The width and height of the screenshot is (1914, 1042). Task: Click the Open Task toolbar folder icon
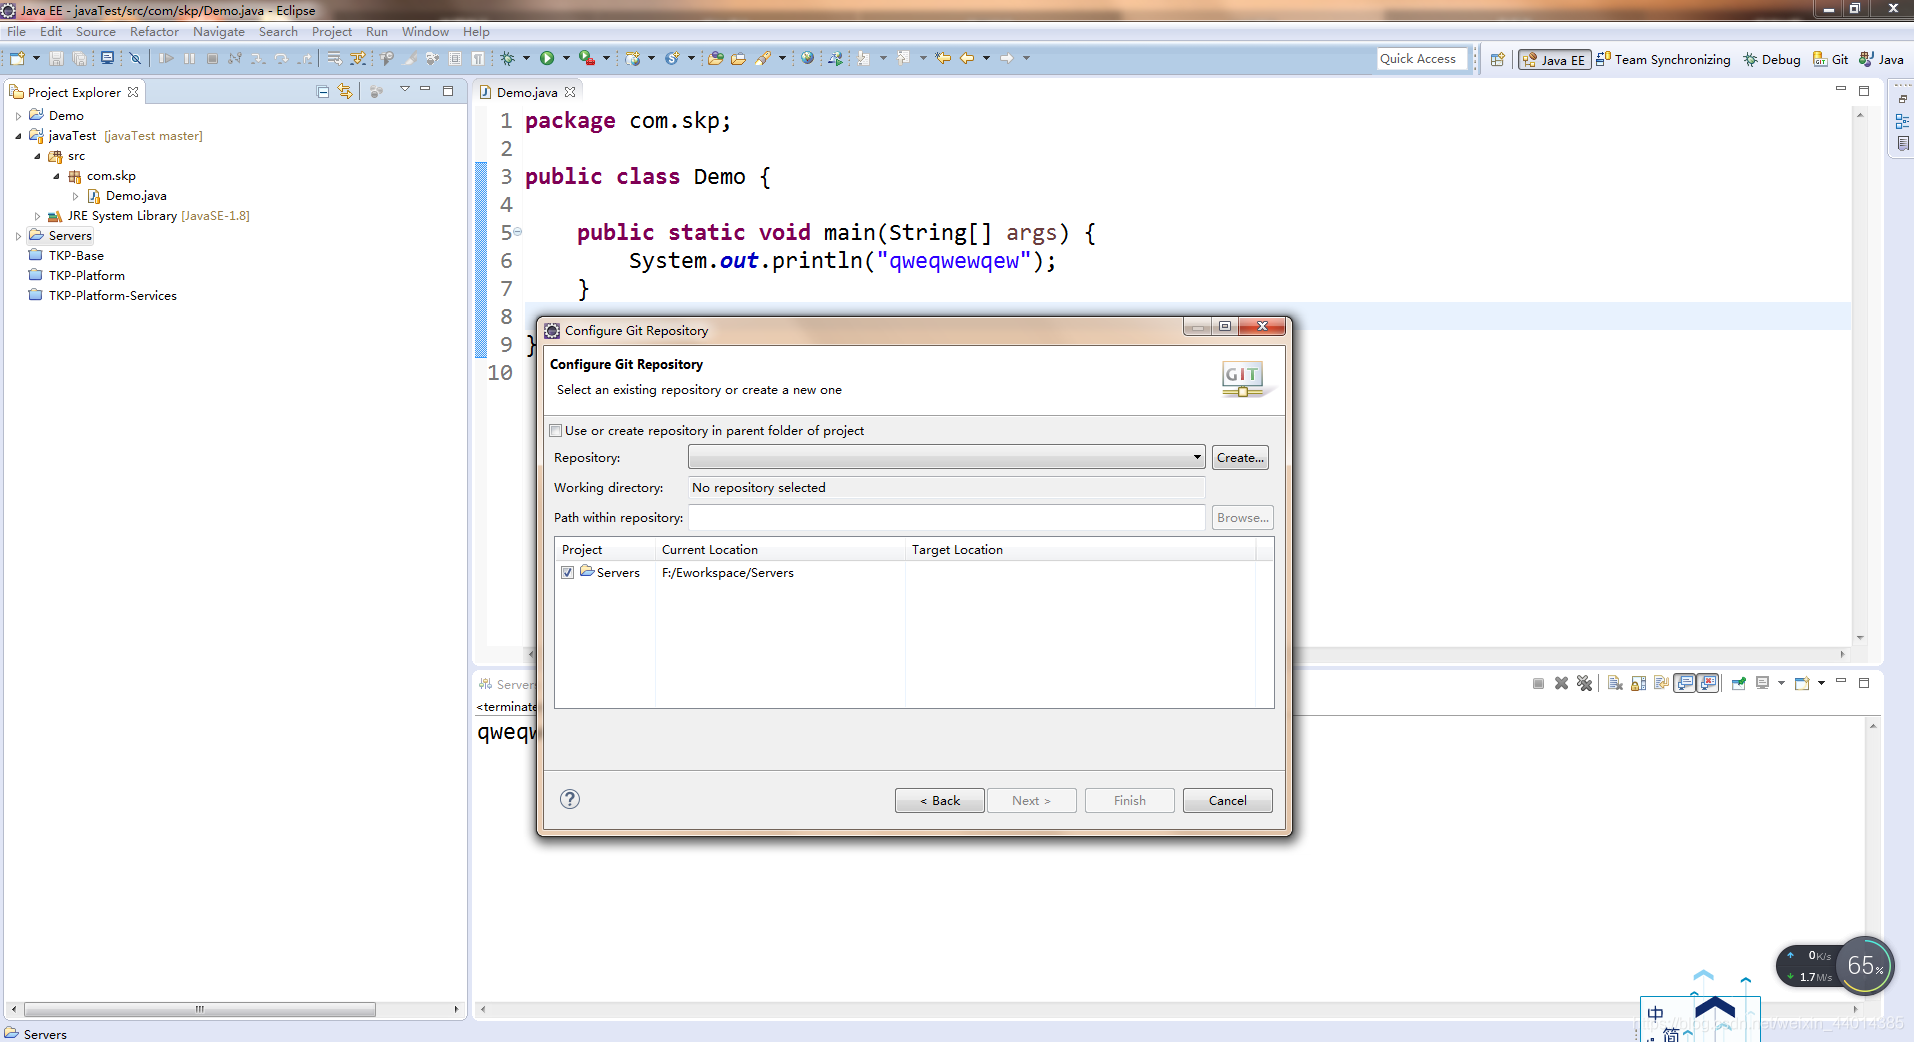[x=738, y=58]
